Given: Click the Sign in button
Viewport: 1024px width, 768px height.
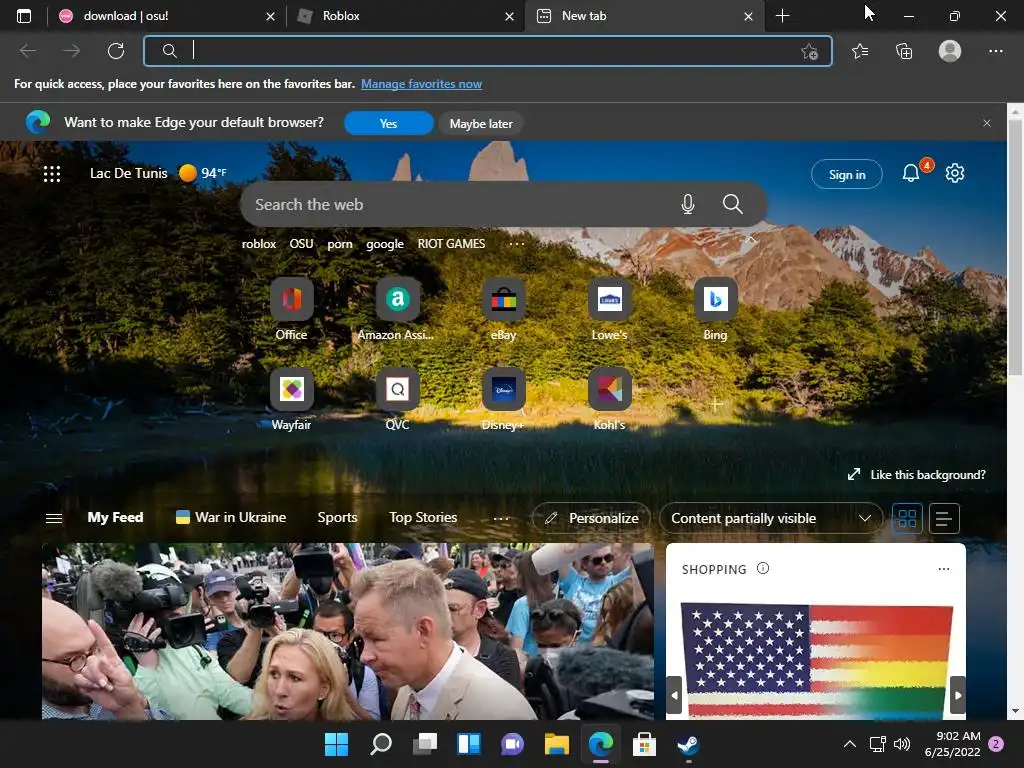Looking at the screenshot, I should tap(847, 174).
